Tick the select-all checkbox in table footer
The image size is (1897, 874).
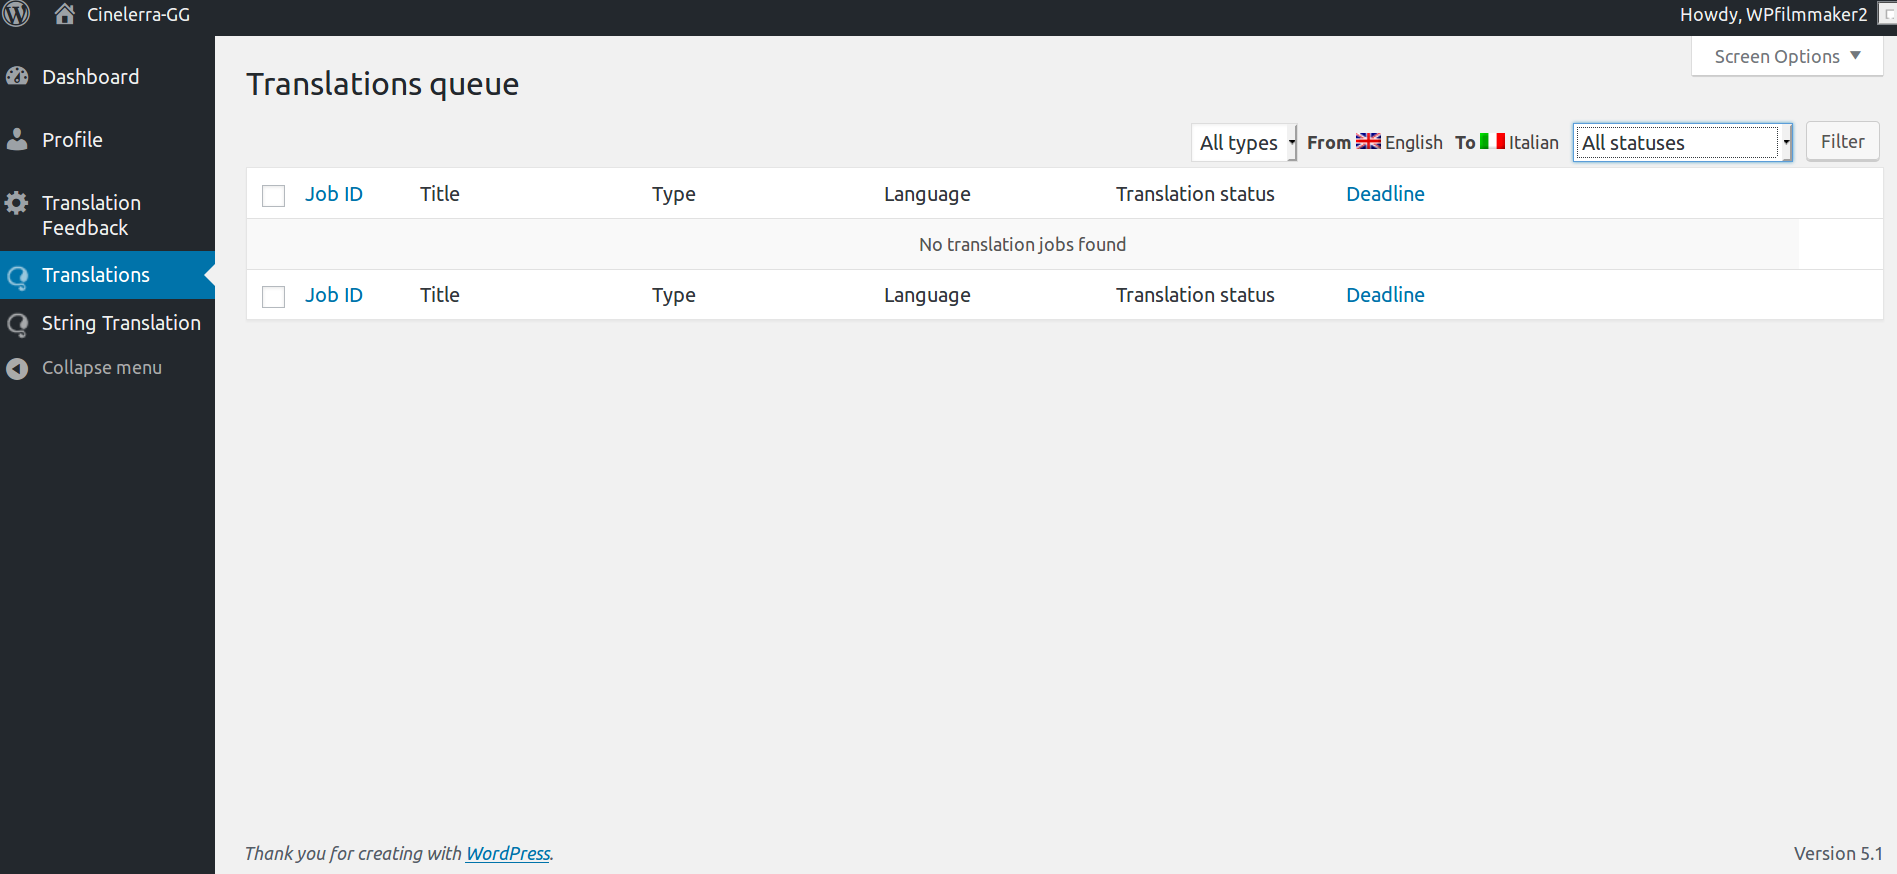click(x=273, y=296)
